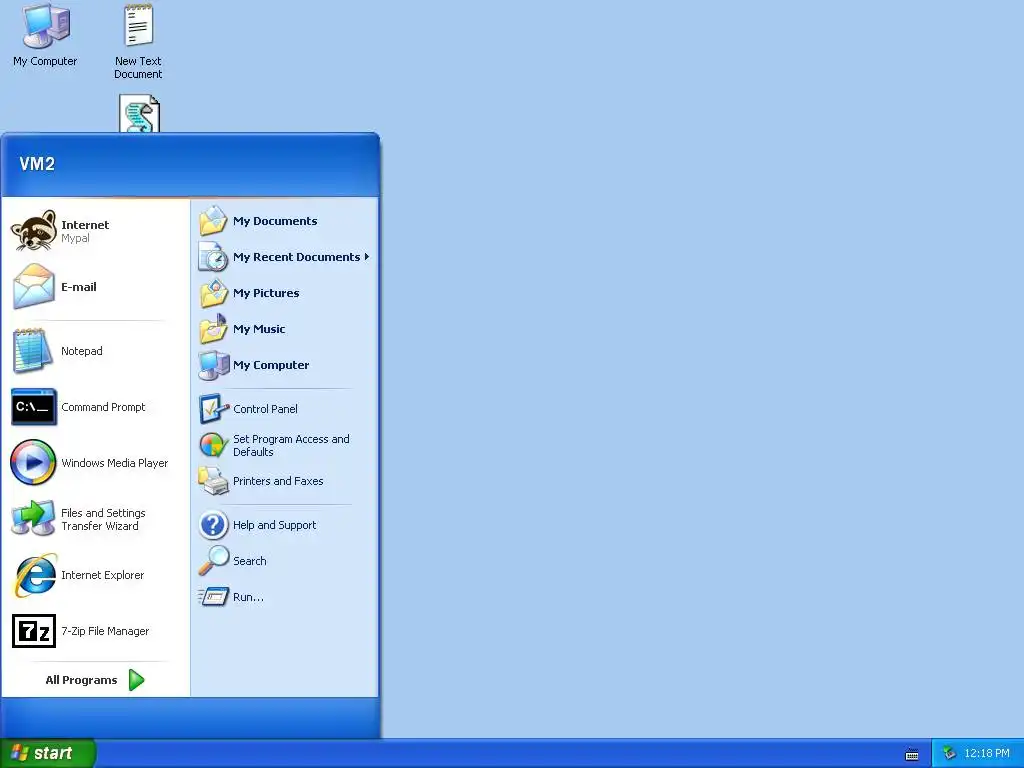
Task: Click "Files and Settings Transfer Wizard" text
Action: (103, 520)
